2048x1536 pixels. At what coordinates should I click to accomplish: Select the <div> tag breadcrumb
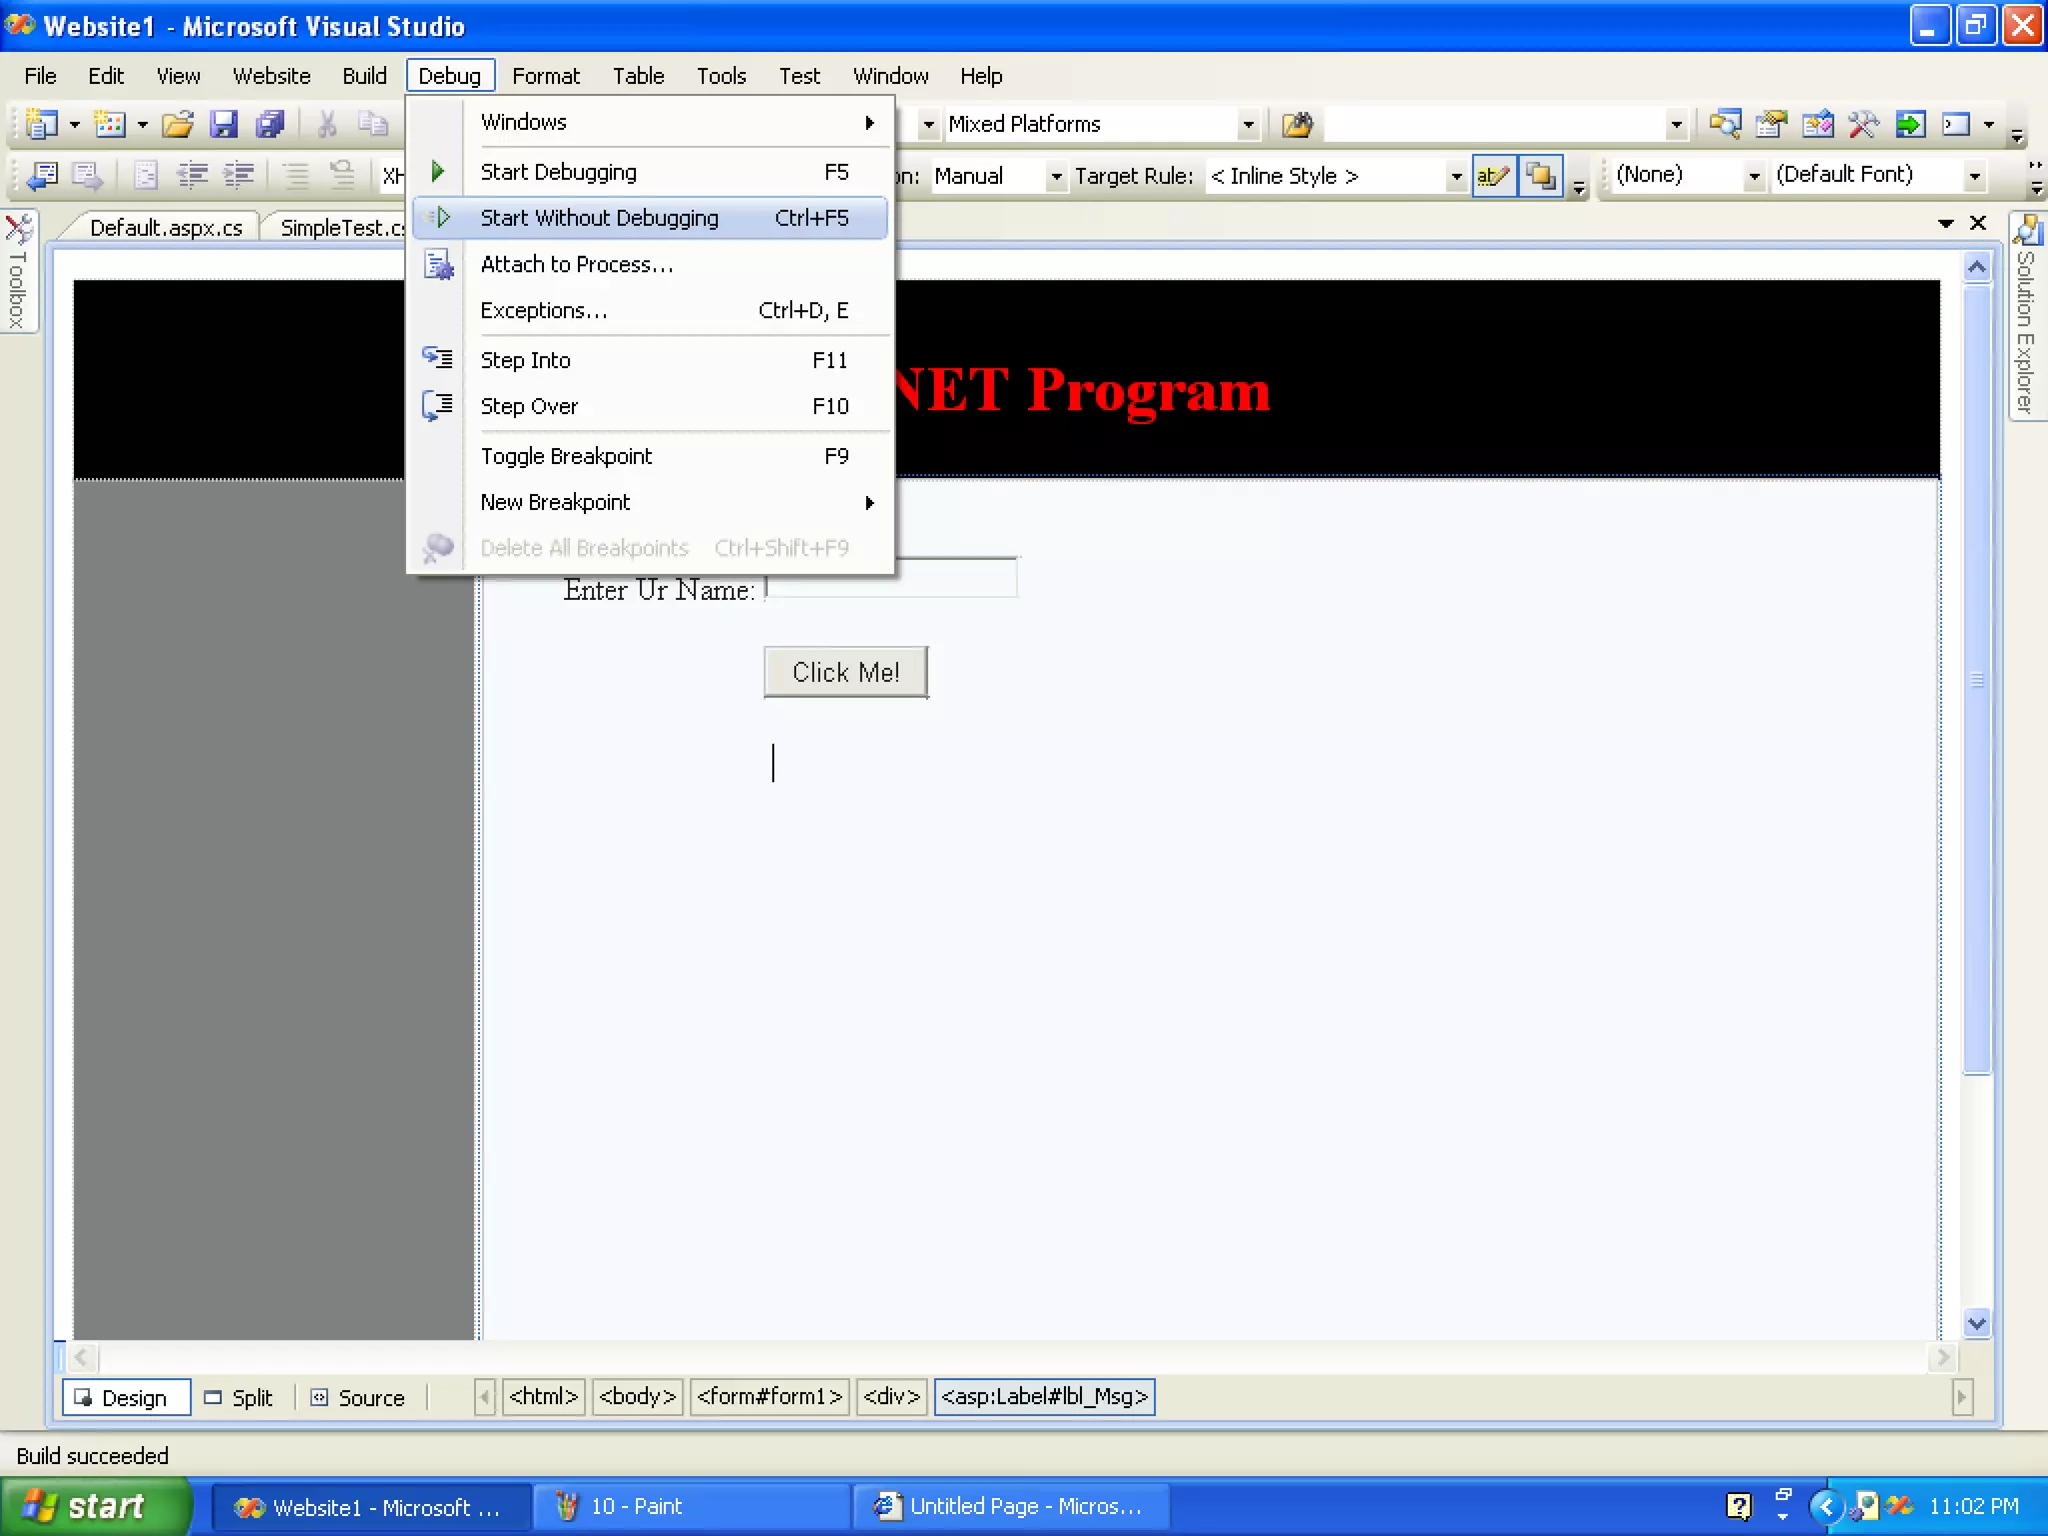pyautogui.click(x=891, y=1396)
